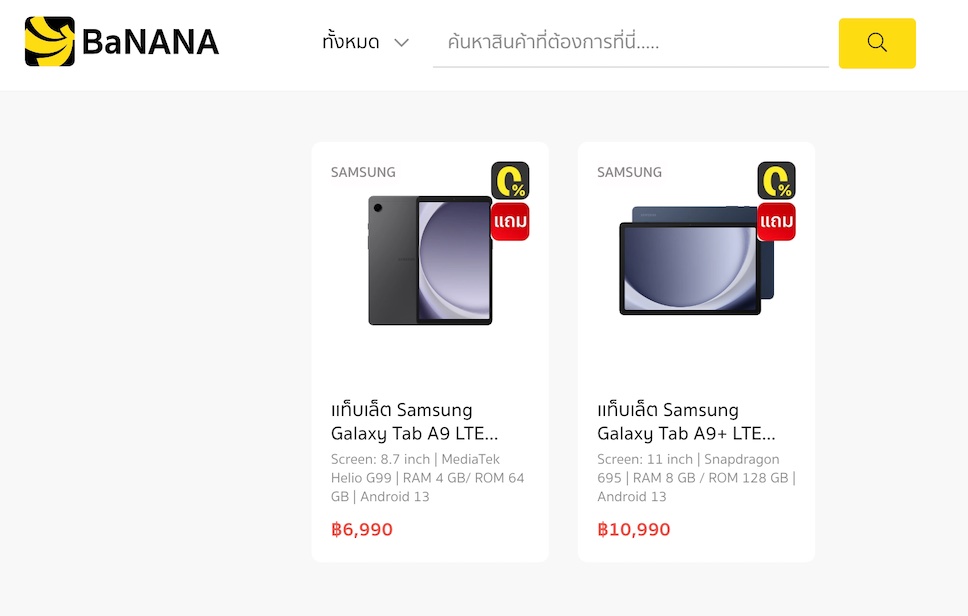Image resolution: width=968 pixels, height=616 pixels.
Task: Open the Galaxy Tab A9 LTE product image
Action: (430, 260)
